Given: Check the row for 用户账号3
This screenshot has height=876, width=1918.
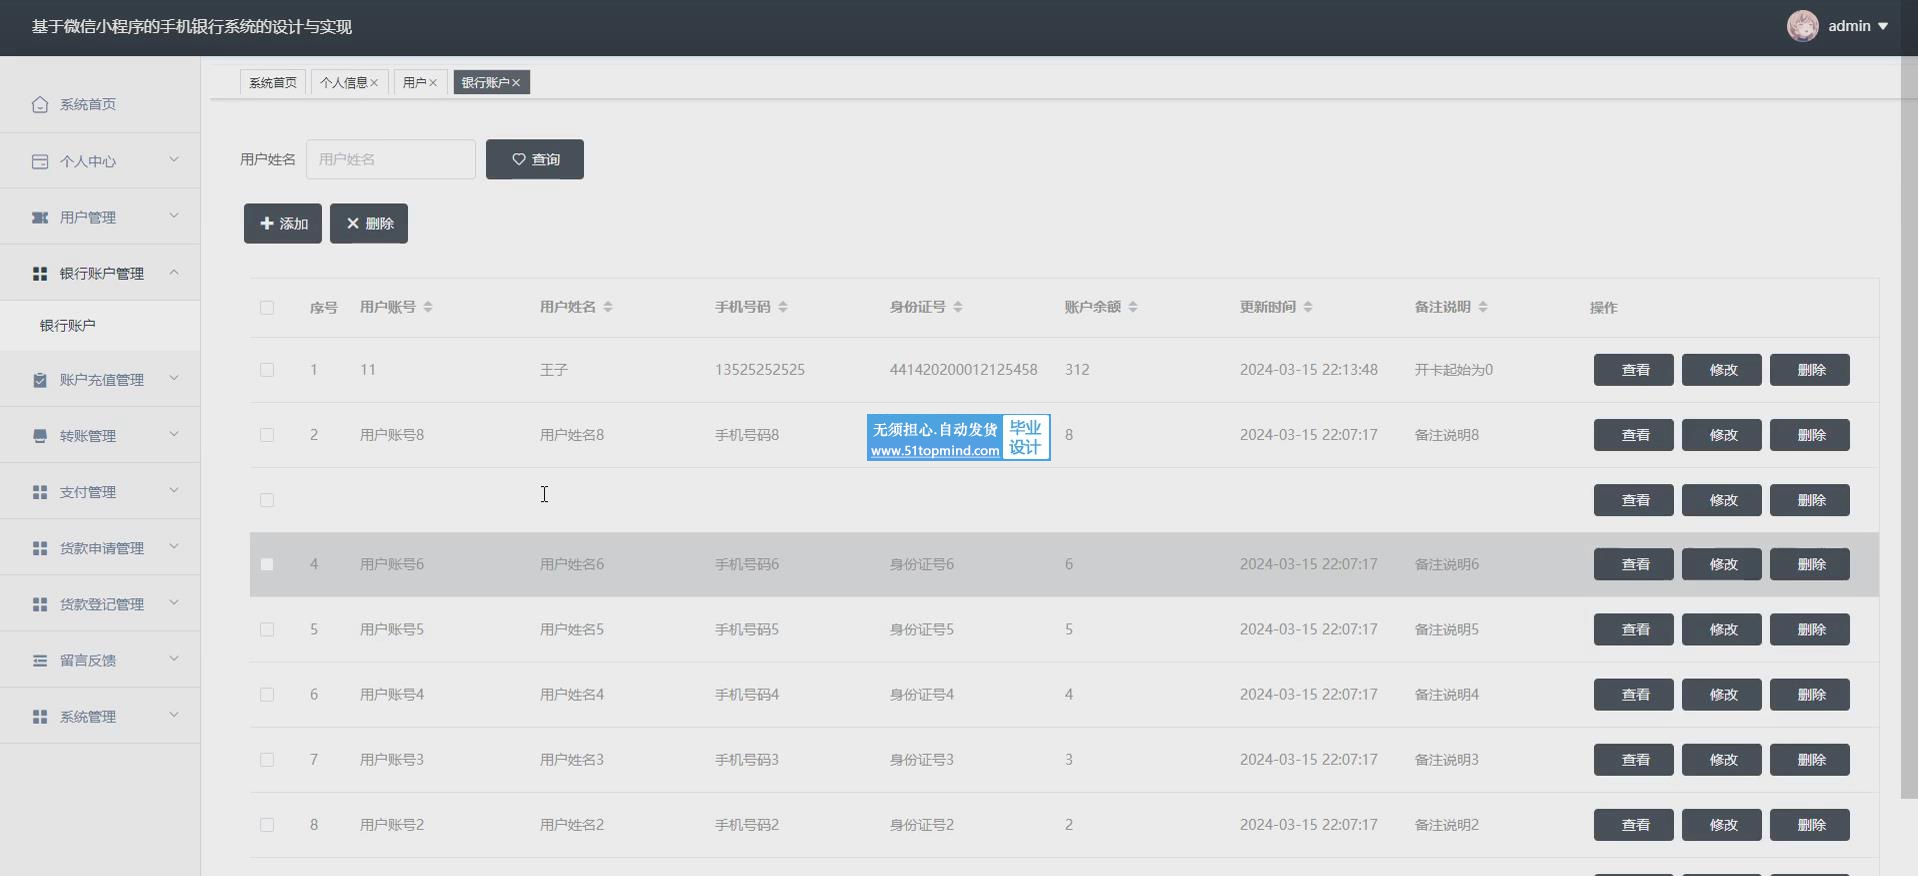Looking at the screenshot, I should pyautogui.click(x=267, y=760).
